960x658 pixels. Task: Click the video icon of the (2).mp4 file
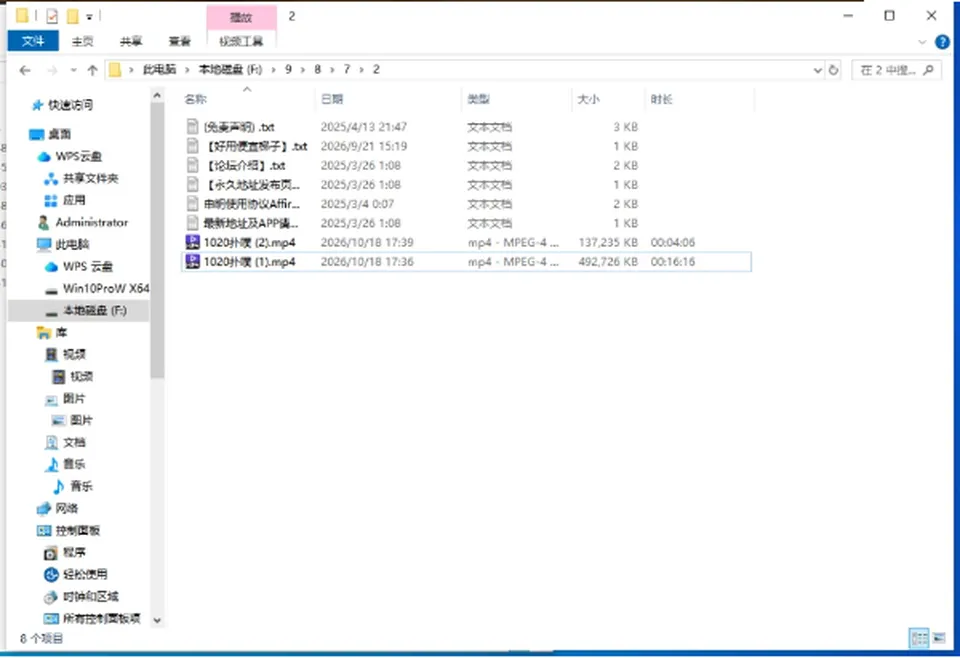193,242
